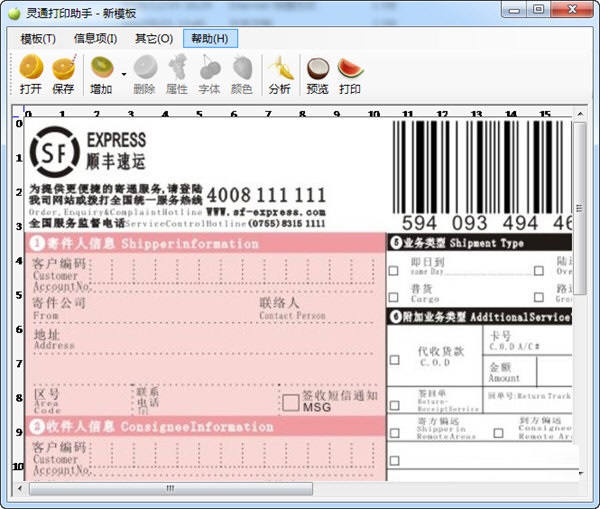The width and height of the screenshot is (600, 509).
Task: Print using the watermelon 打印 icon
Action: tap(350, 74)
